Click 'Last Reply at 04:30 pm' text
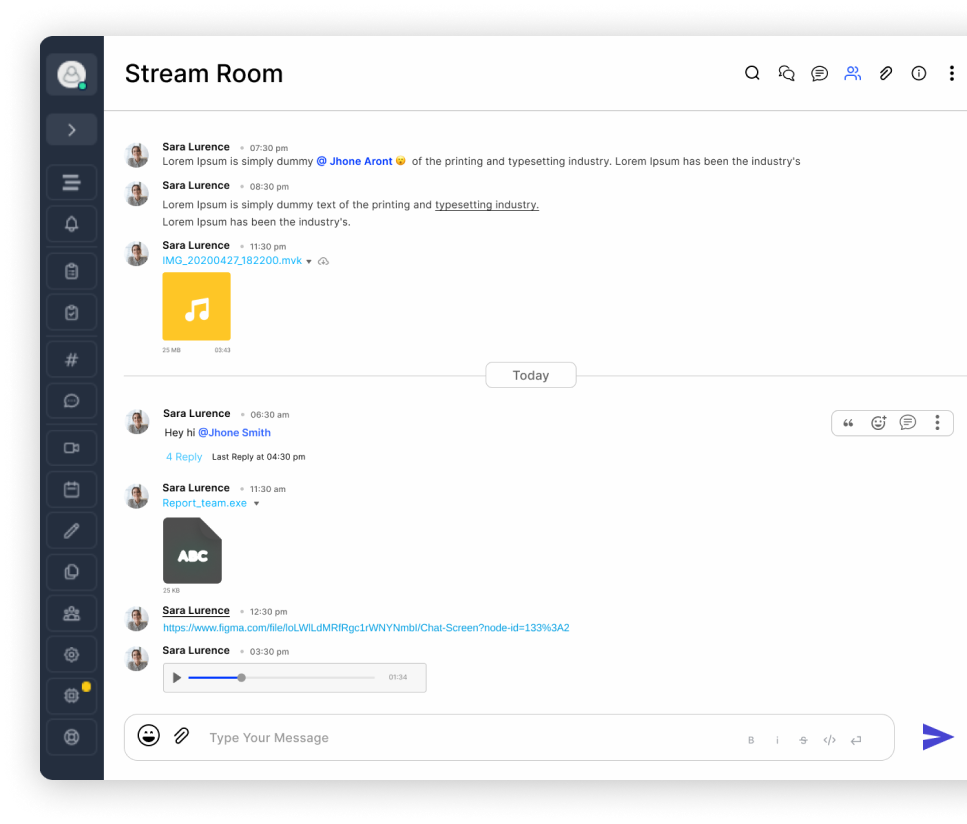The height and width of the screenshot is (824, 967). [x=258, y=457]
